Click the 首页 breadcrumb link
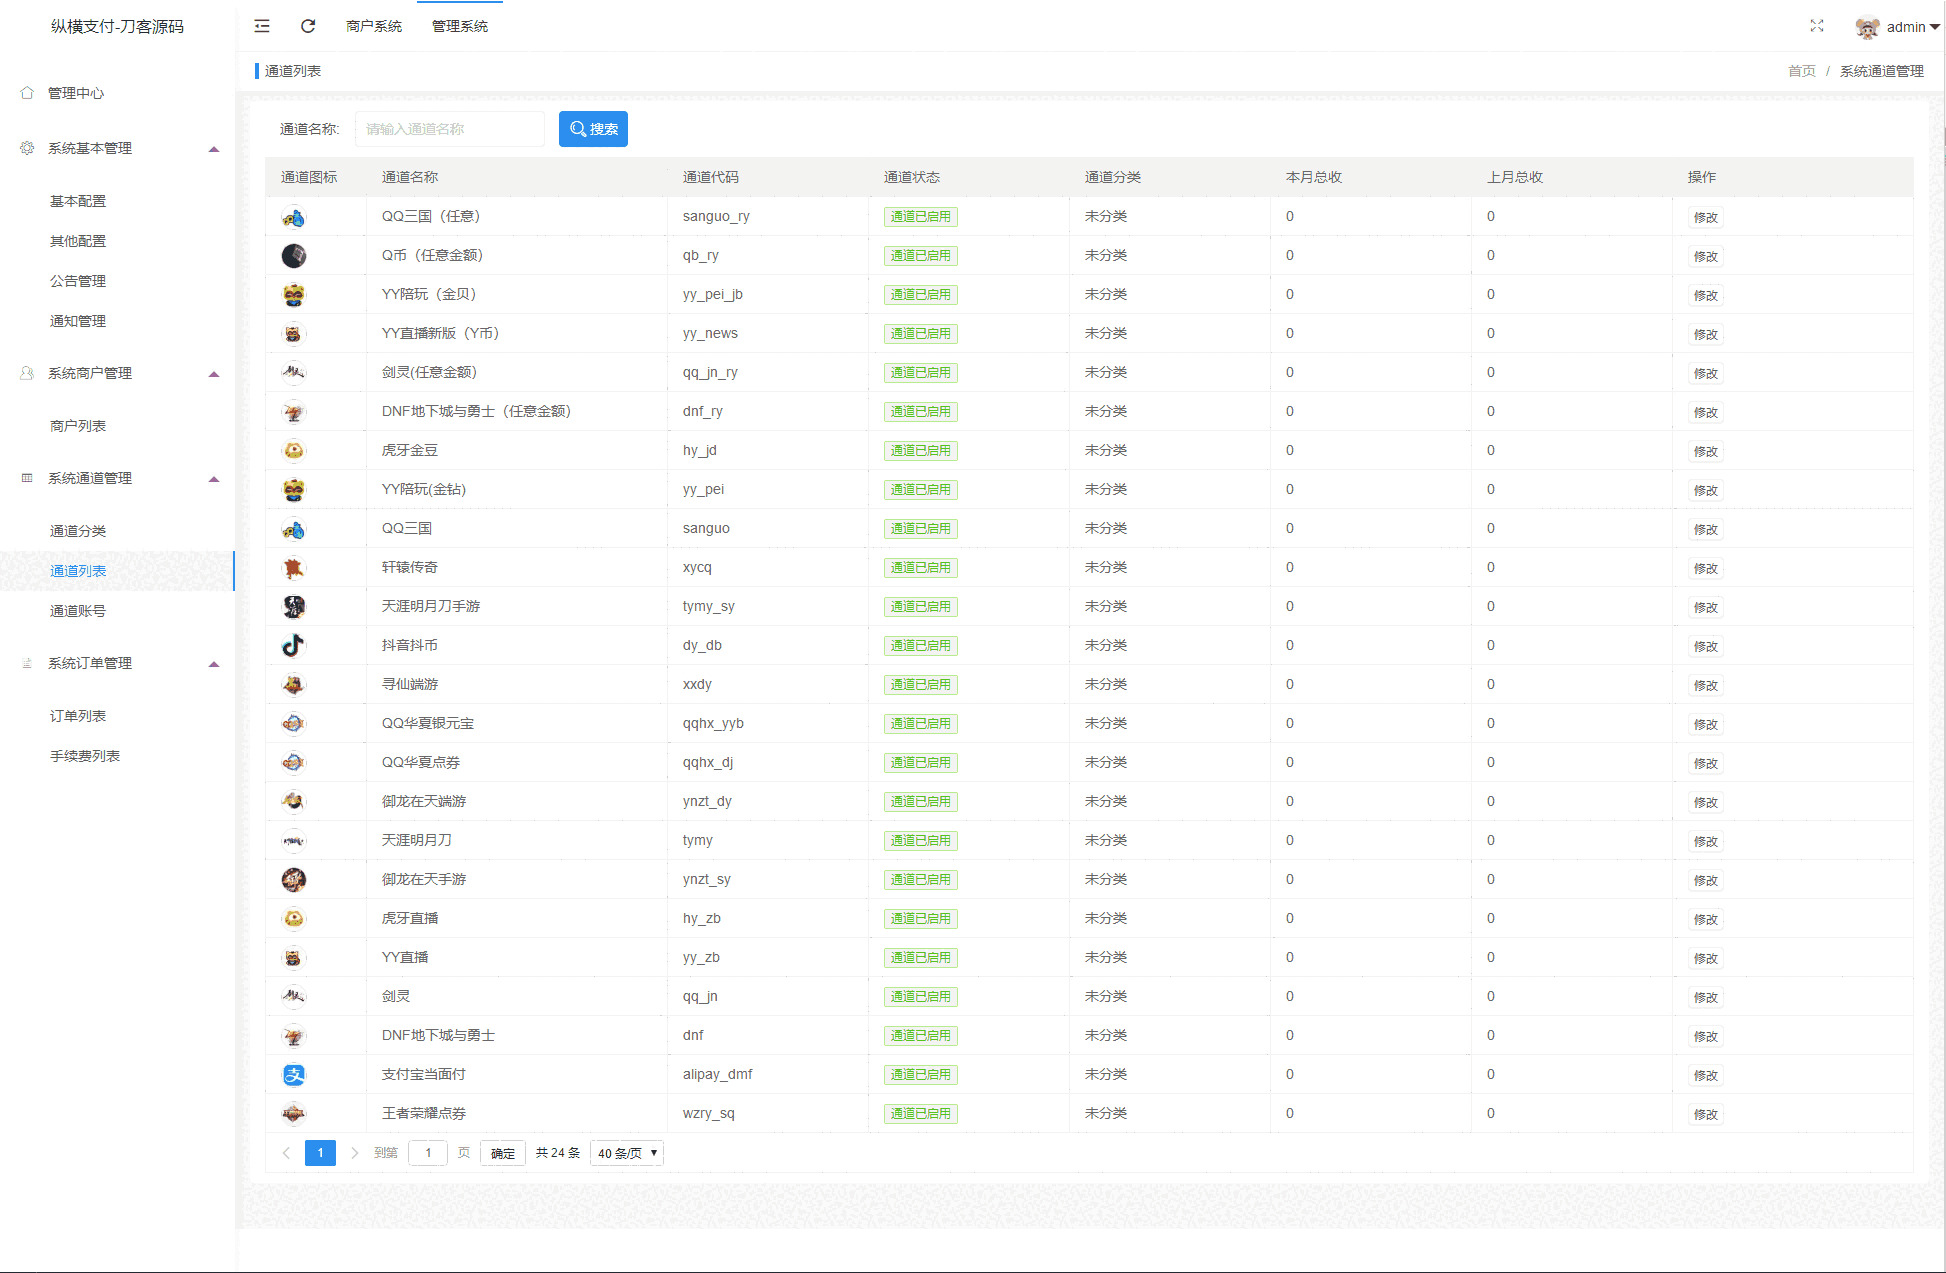The width and height of the screenshot is (1946, 1273). pyautogui.click(x=1801, y=71)
